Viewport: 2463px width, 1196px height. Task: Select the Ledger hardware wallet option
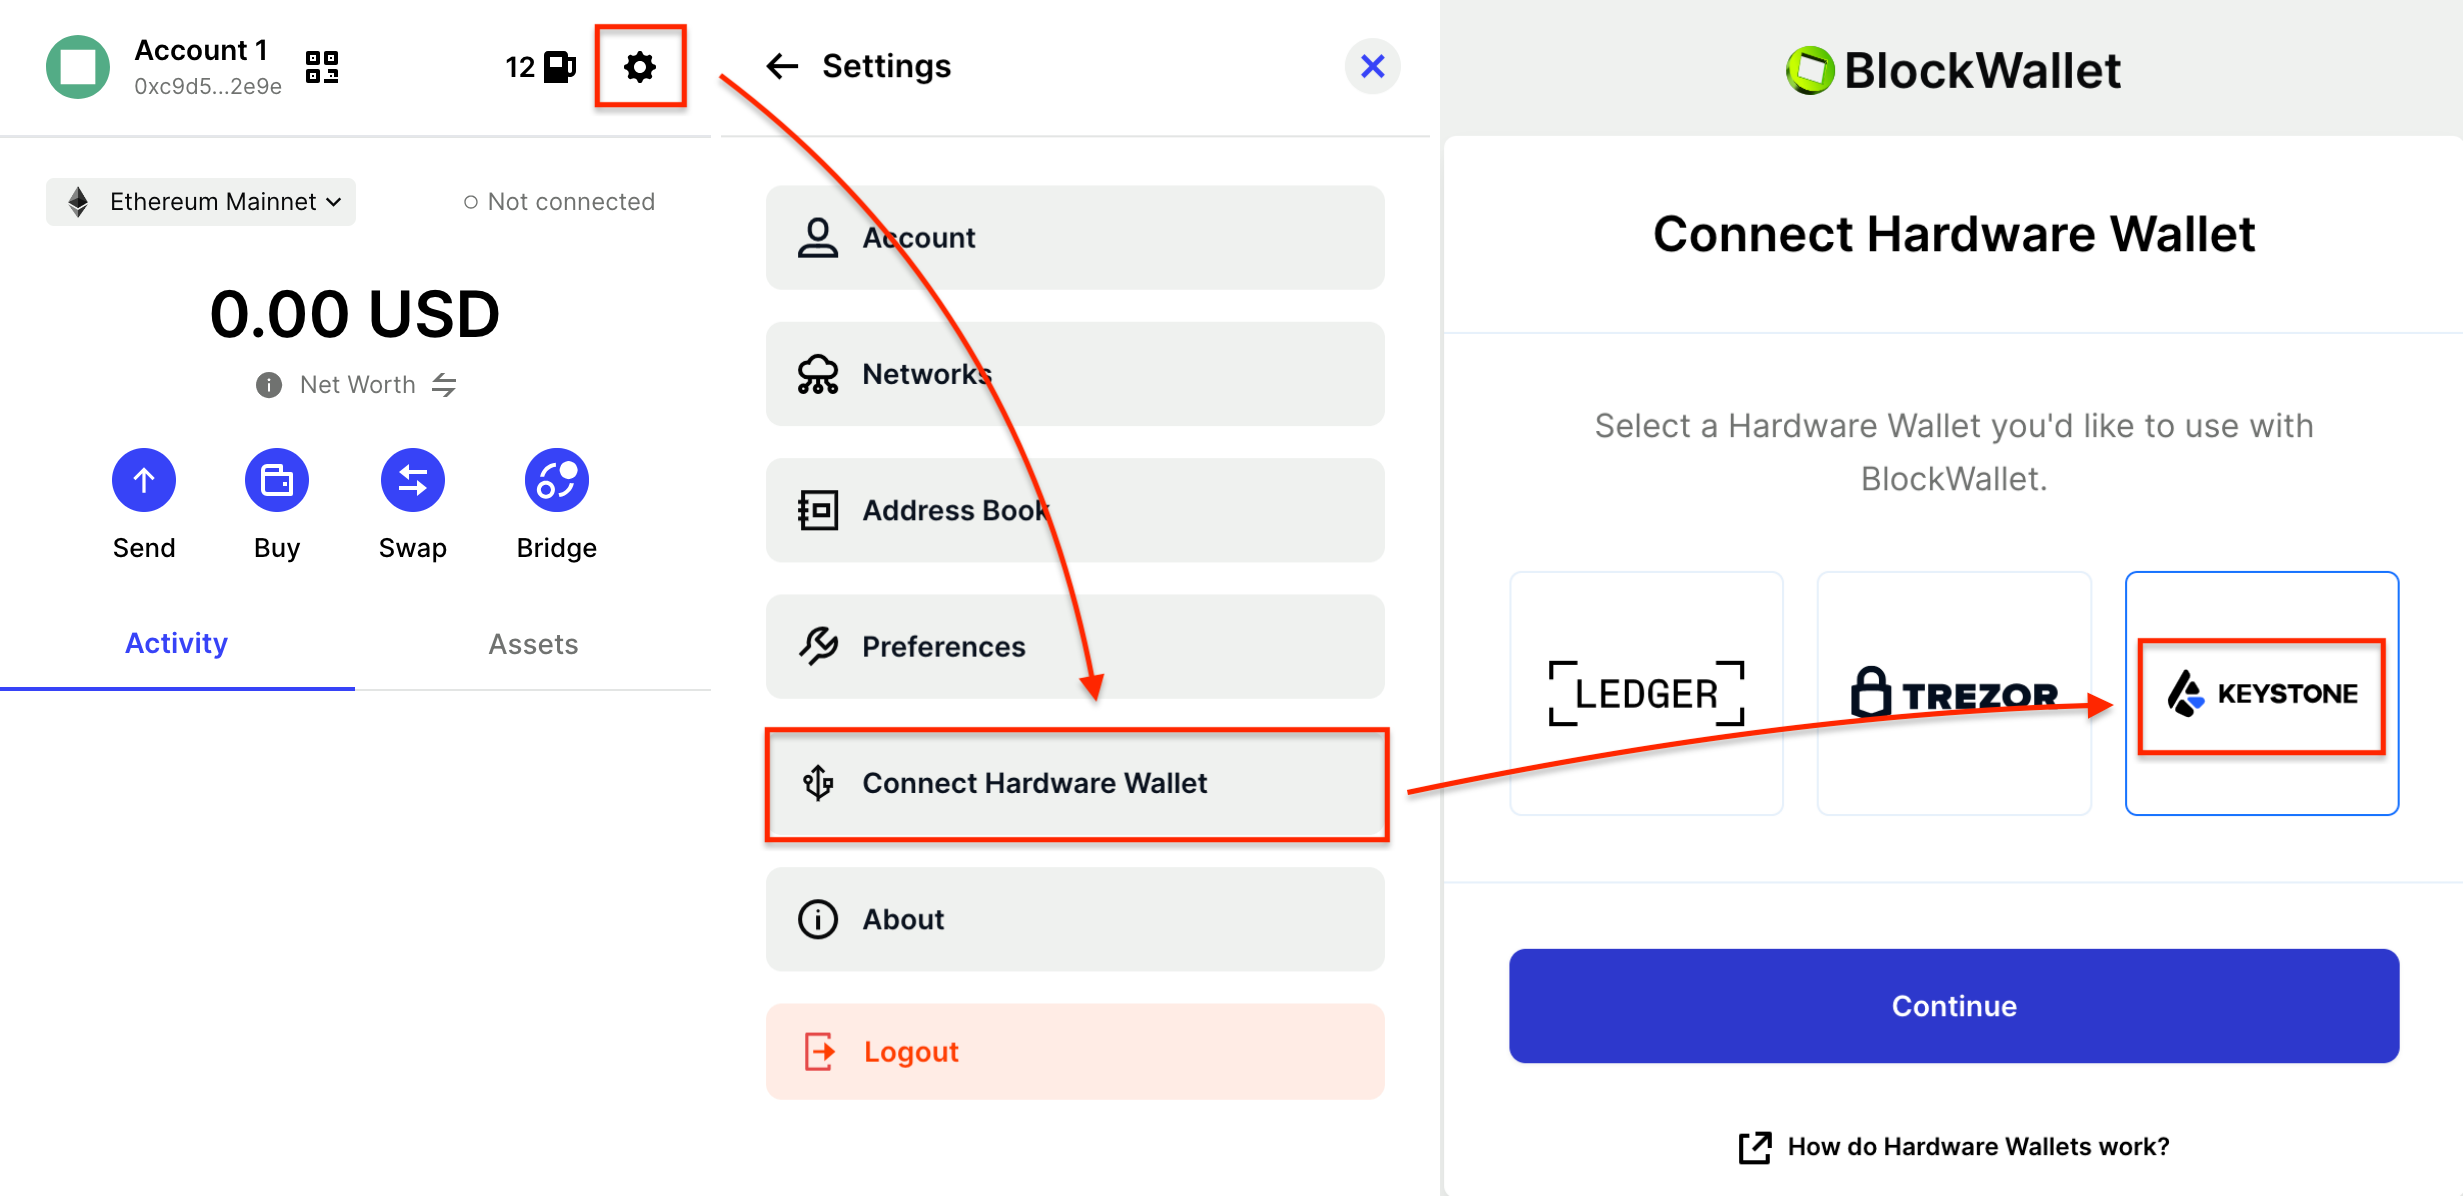pos(1646,693)
